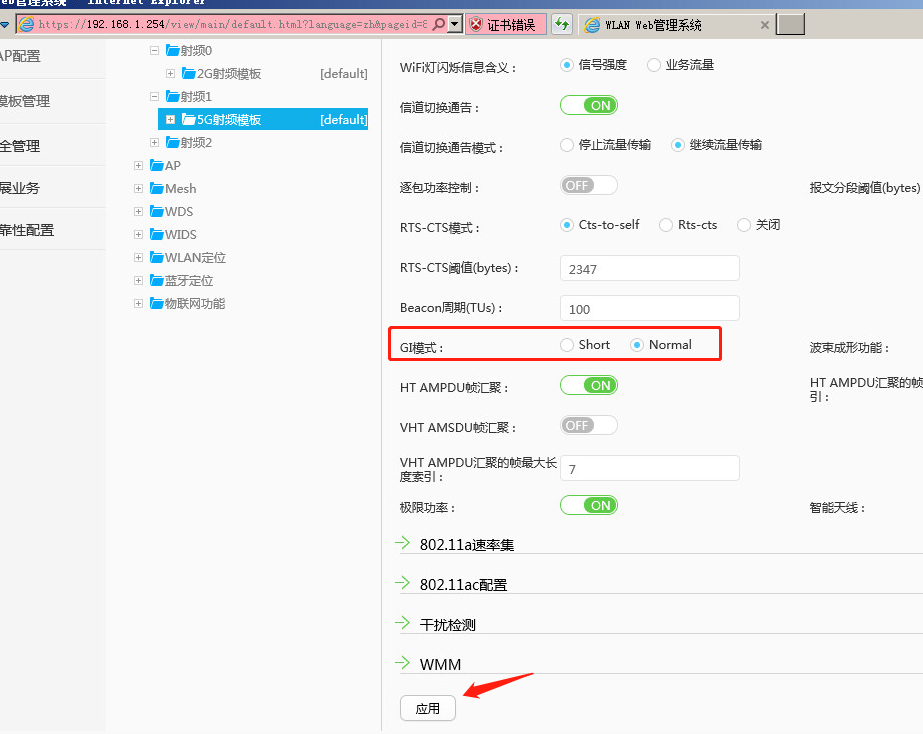Select 关闭 for RTS-CTS模式

pos(744,225)
